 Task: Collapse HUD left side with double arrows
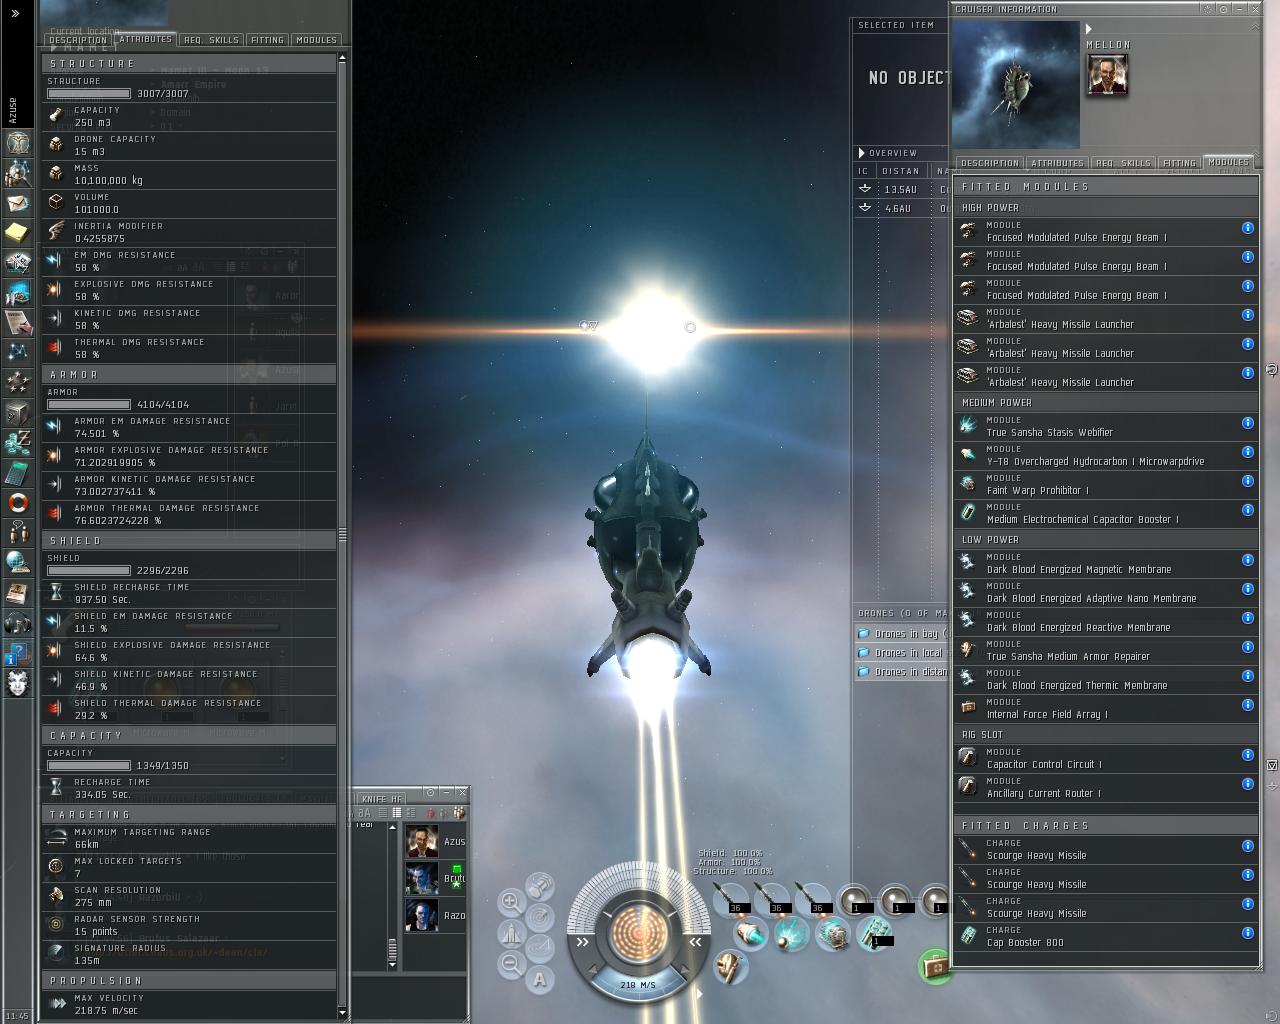582,942
